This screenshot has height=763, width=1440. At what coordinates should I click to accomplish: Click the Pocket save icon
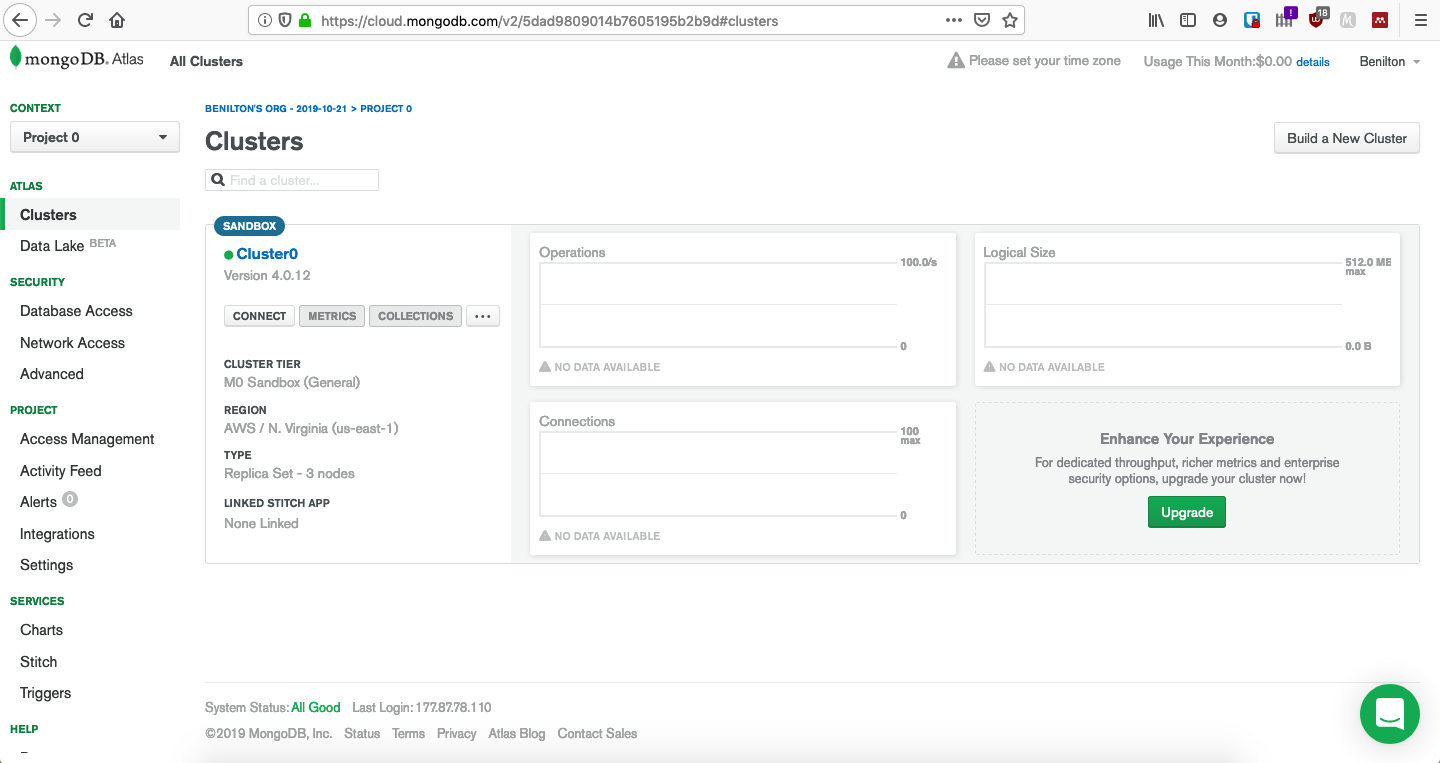click(x=982, y=20)
